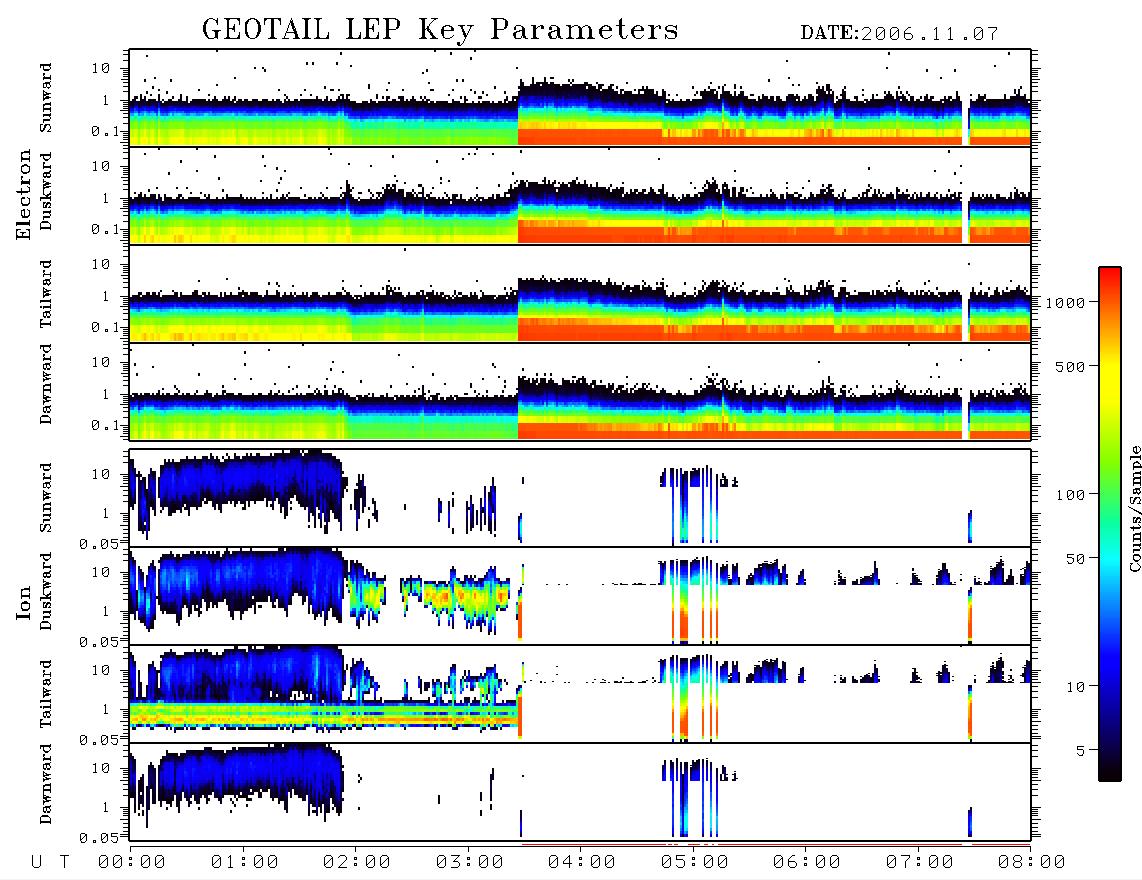Click the color bar "10" tick value
This screenshot has width=1142, height=880.
tap(1075, 687)
